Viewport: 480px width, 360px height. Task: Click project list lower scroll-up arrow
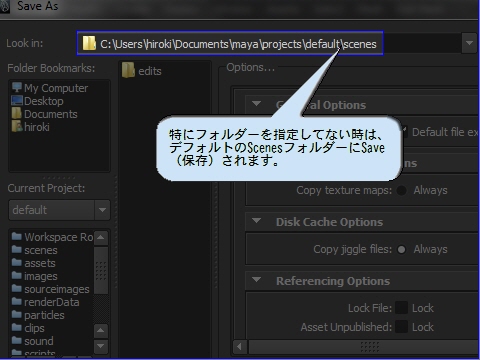(x=101, y=330)
